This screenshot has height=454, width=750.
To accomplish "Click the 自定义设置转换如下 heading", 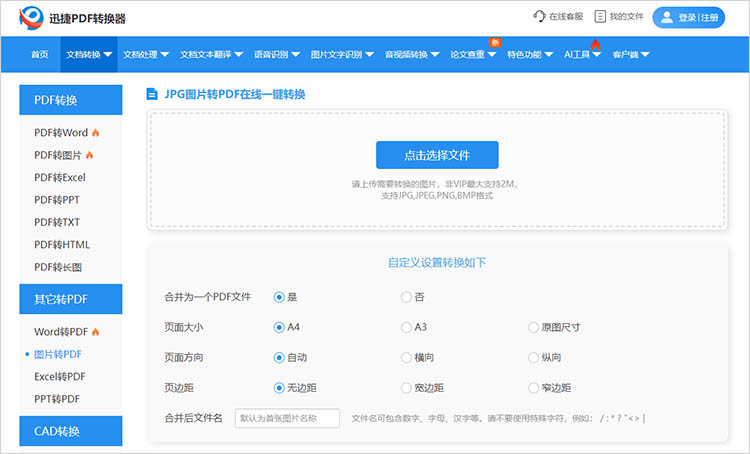I will 437,263.
